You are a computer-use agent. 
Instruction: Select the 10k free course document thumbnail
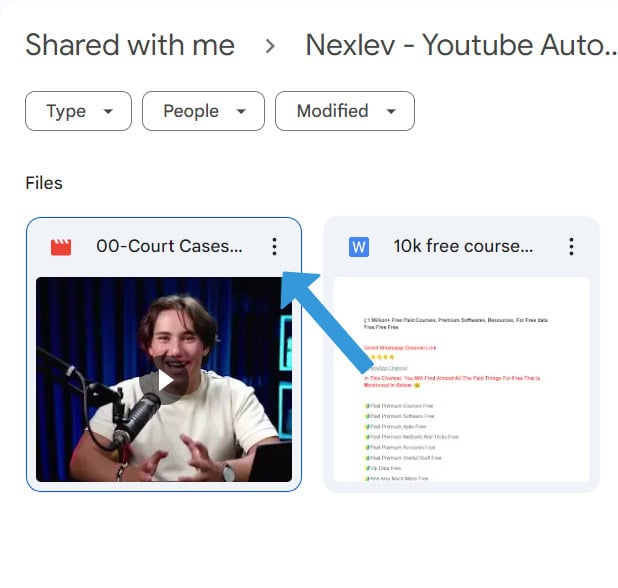462,379
